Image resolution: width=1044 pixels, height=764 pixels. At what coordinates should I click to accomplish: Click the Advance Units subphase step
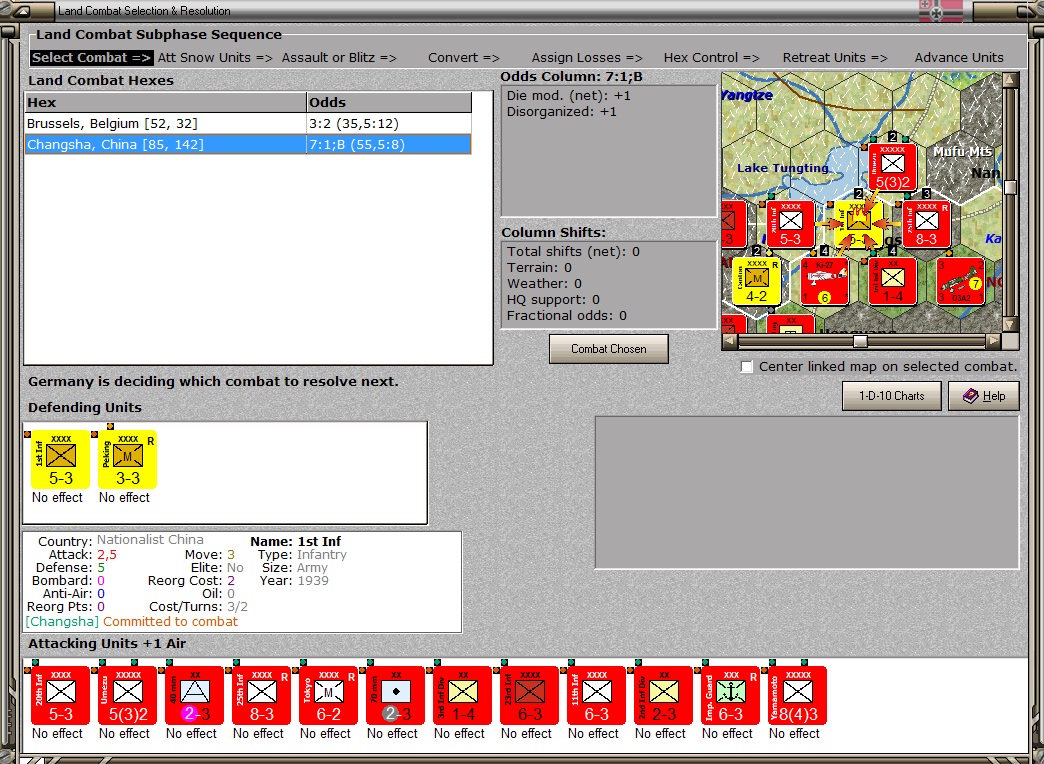pyautogui.click(x=959, y=58)
